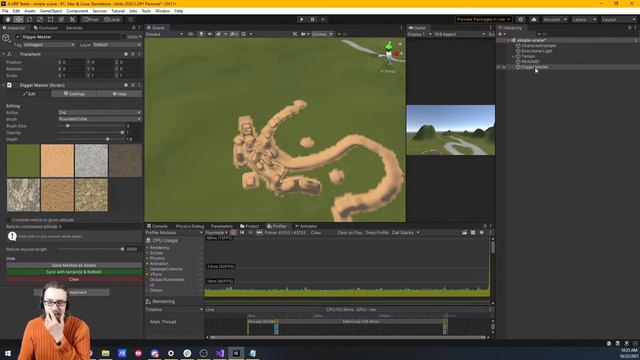Open the Shaded draw mode dropdown
The image size is (640, 360).
point(164,34)
